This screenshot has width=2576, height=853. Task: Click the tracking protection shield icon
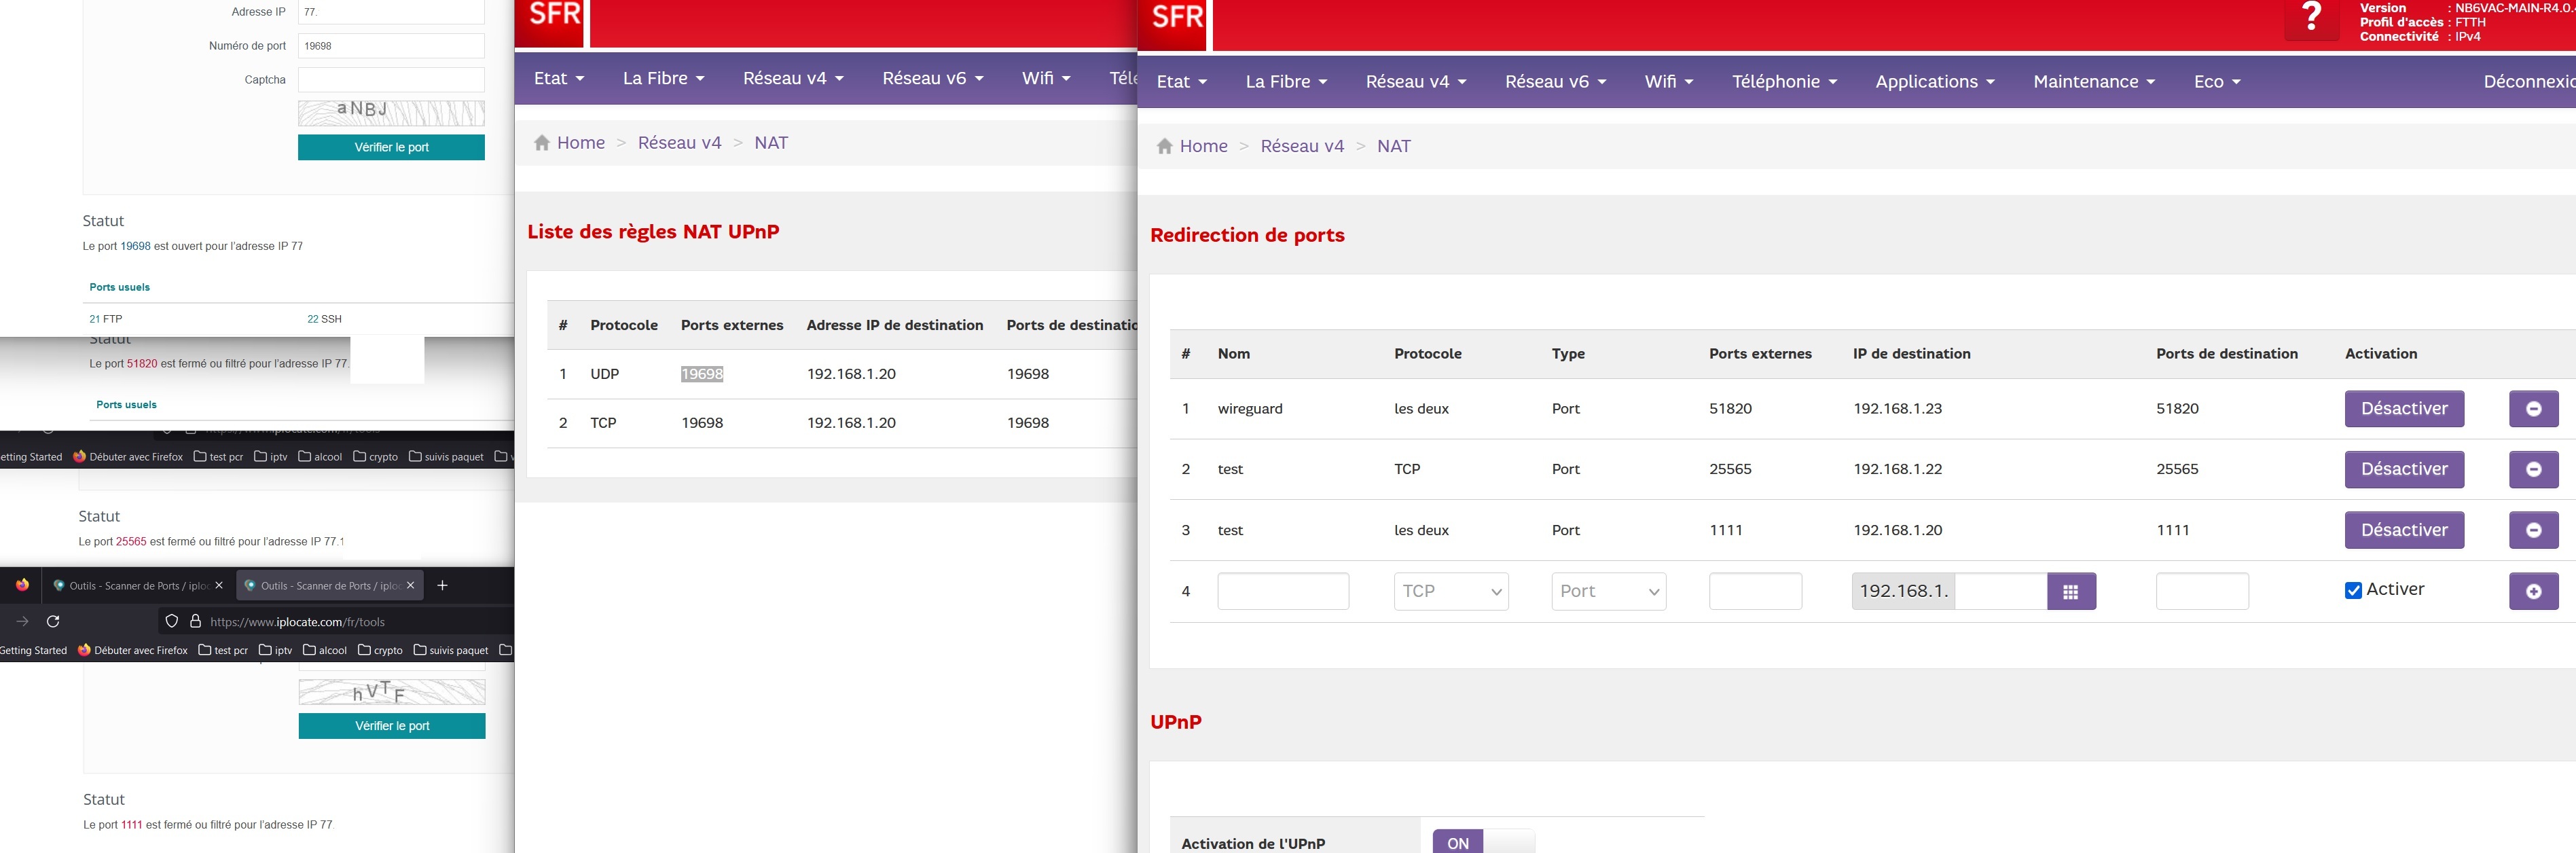172,621
